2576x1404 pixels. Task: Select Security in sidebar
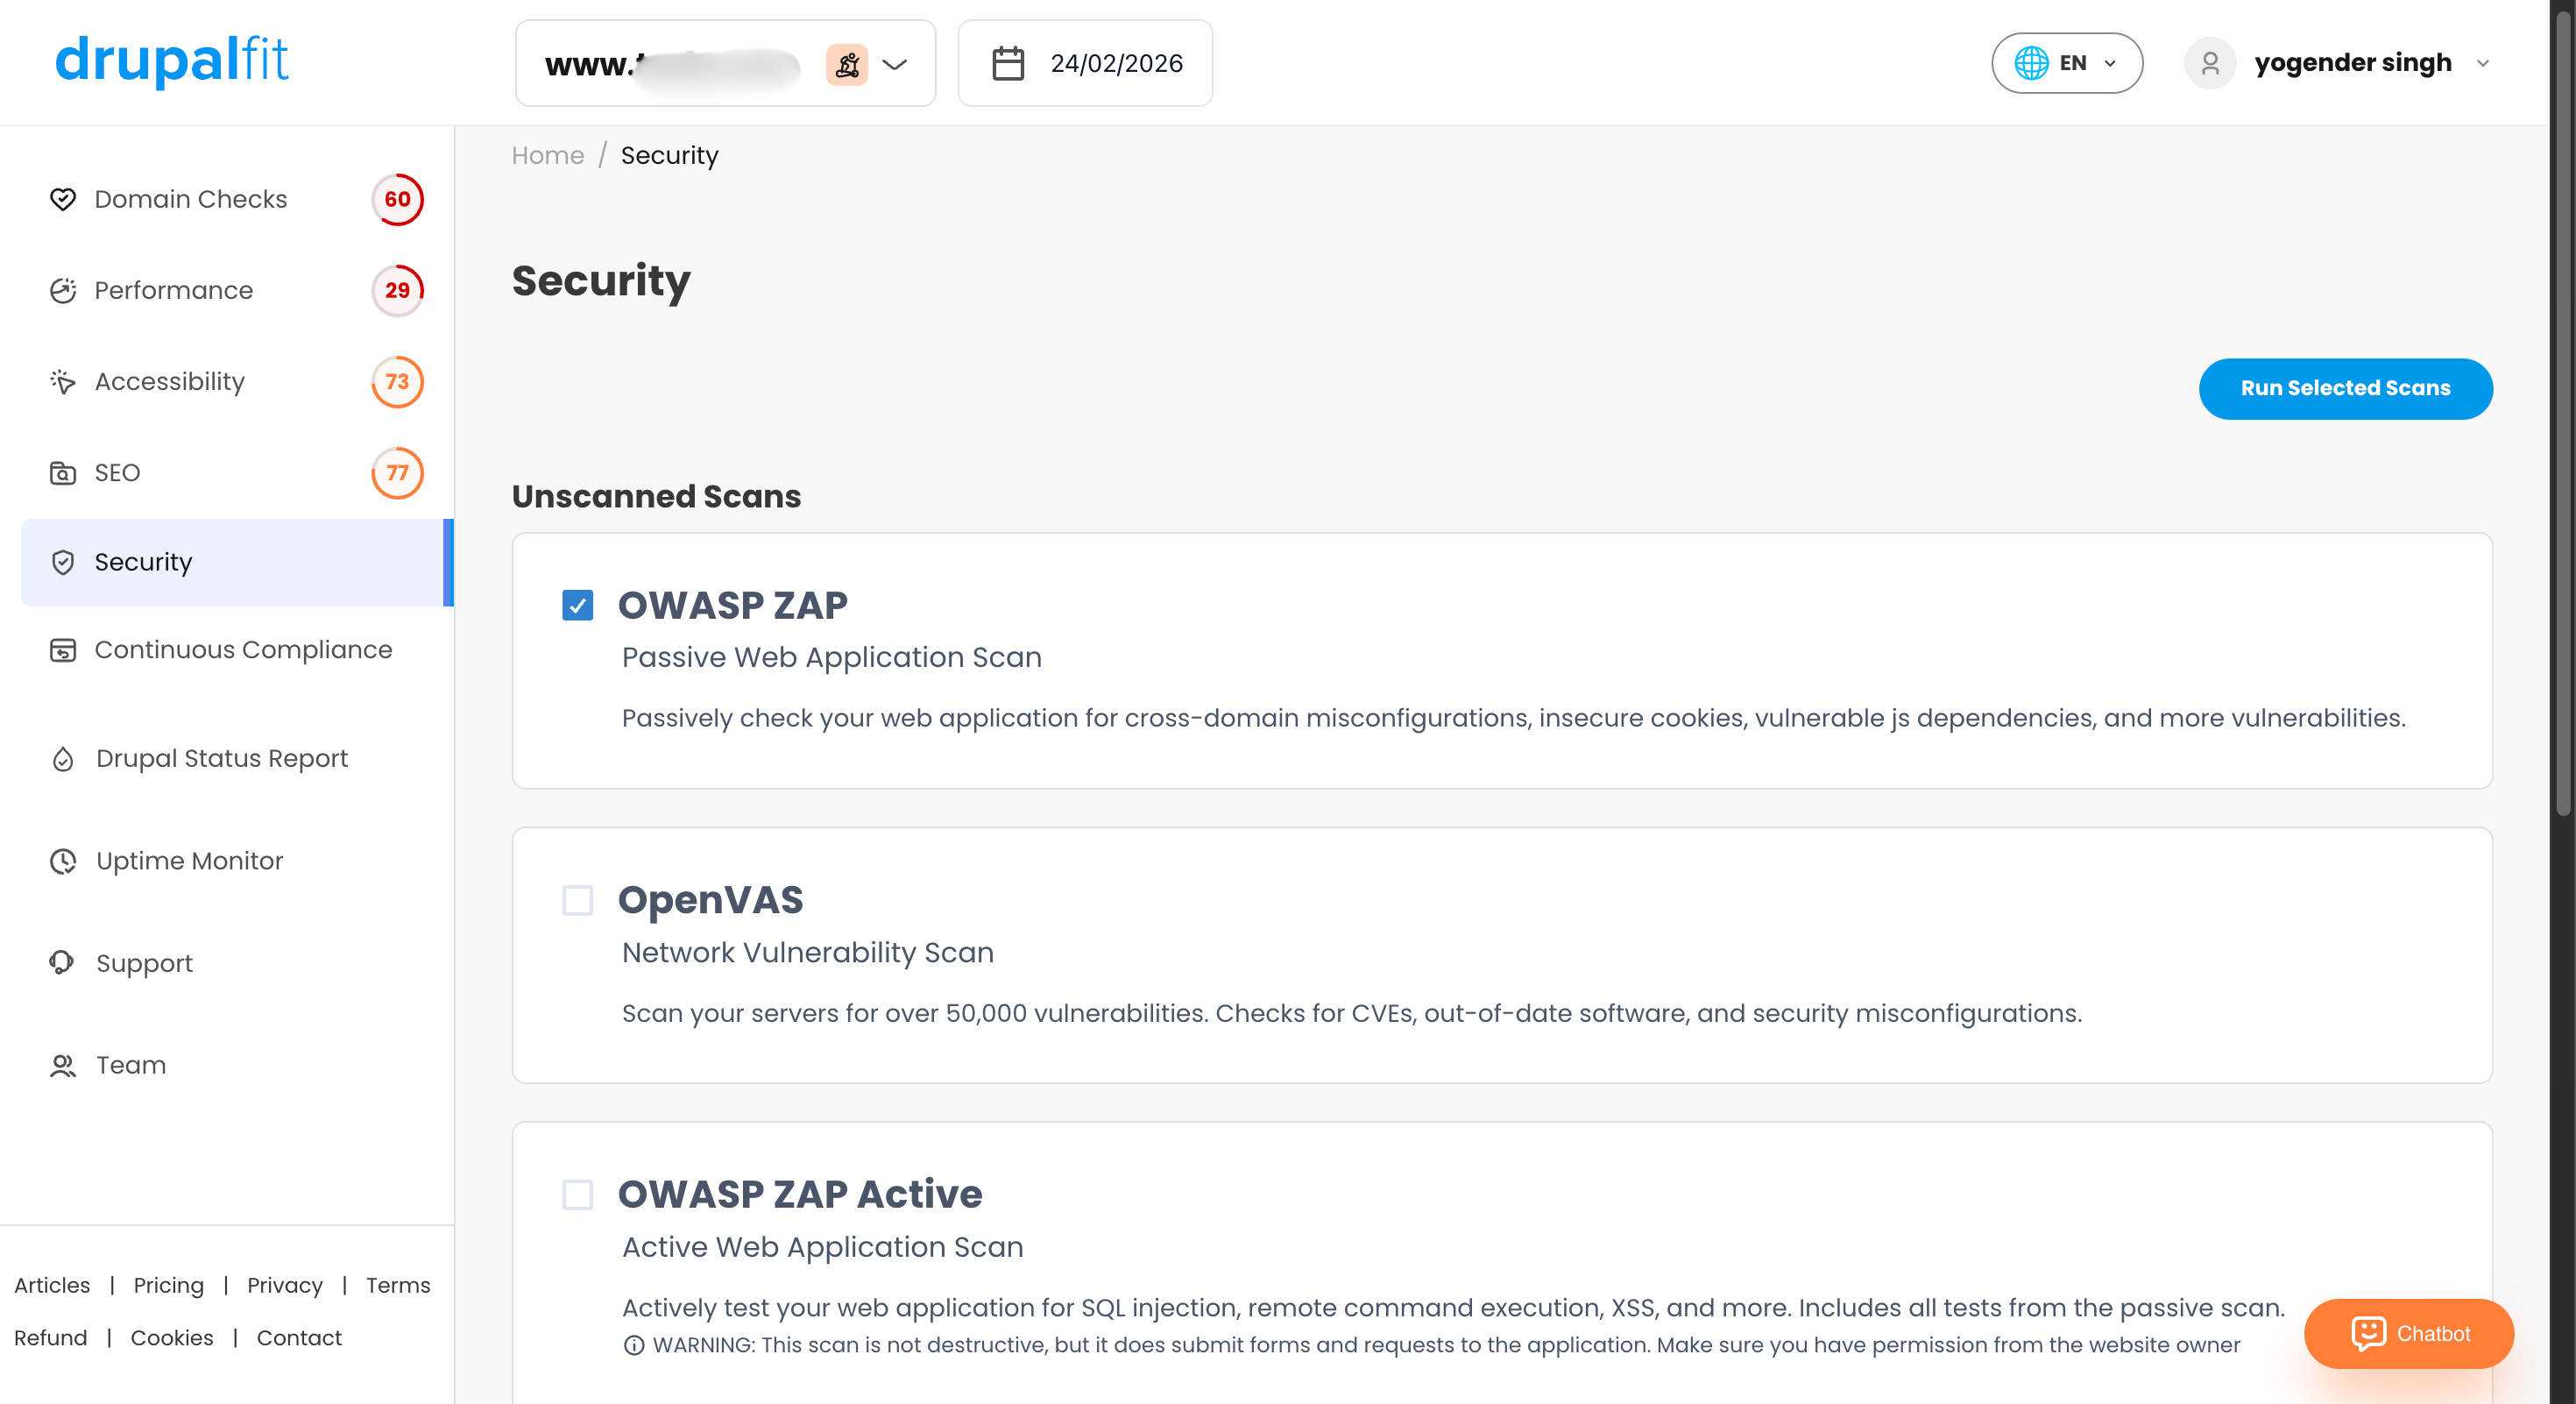click(237, 562)
